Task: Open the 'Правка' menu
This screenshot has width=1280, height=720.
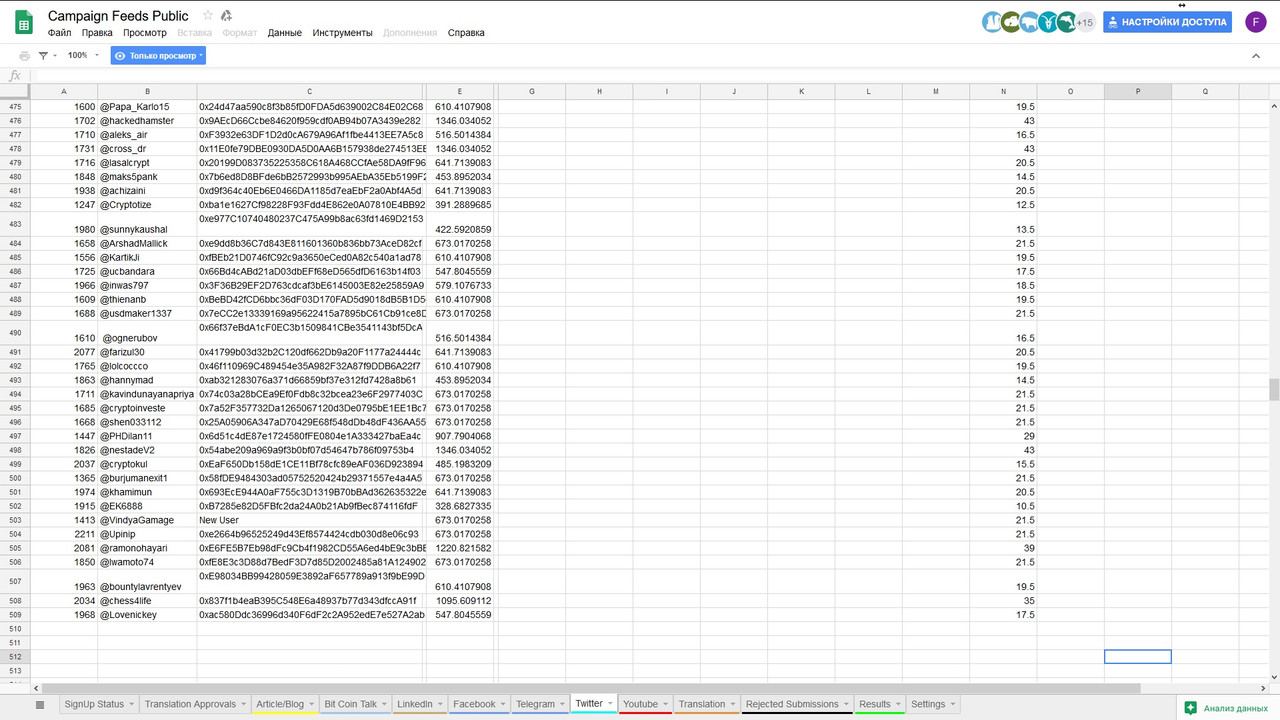Action: (97, 33)
